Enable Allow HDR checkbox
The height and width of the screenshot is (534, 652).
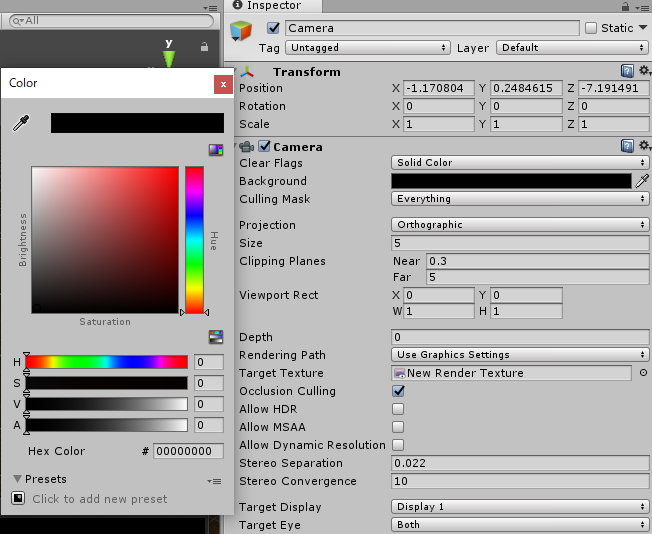[398, 409]
